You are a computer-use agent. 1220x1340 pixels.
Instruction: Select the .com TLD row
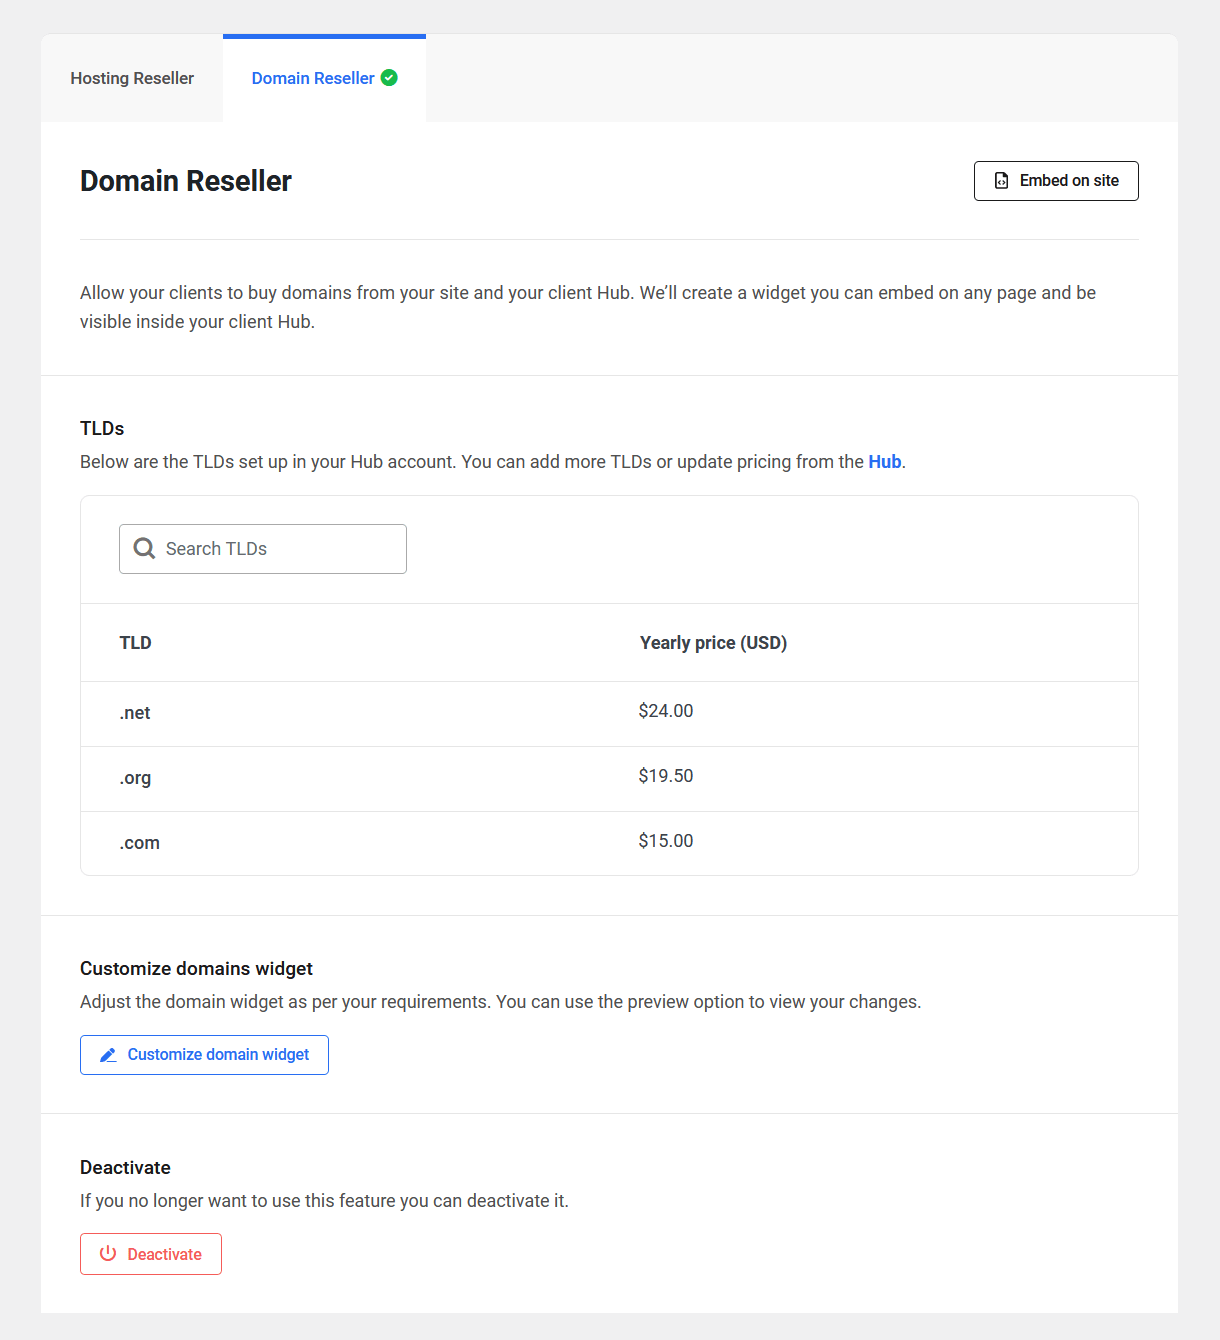[609, 843]
